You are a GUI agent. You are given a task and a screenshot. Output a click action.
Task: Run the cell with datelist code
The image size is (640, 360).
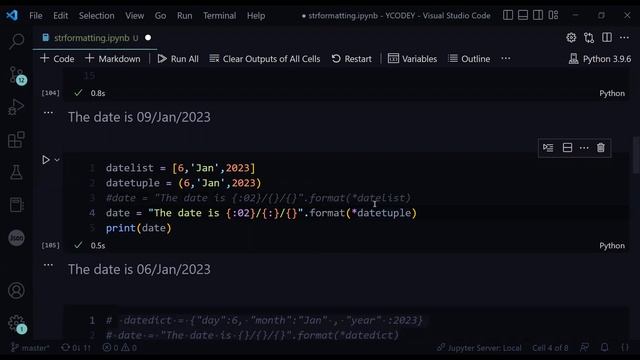coord(46,160)
